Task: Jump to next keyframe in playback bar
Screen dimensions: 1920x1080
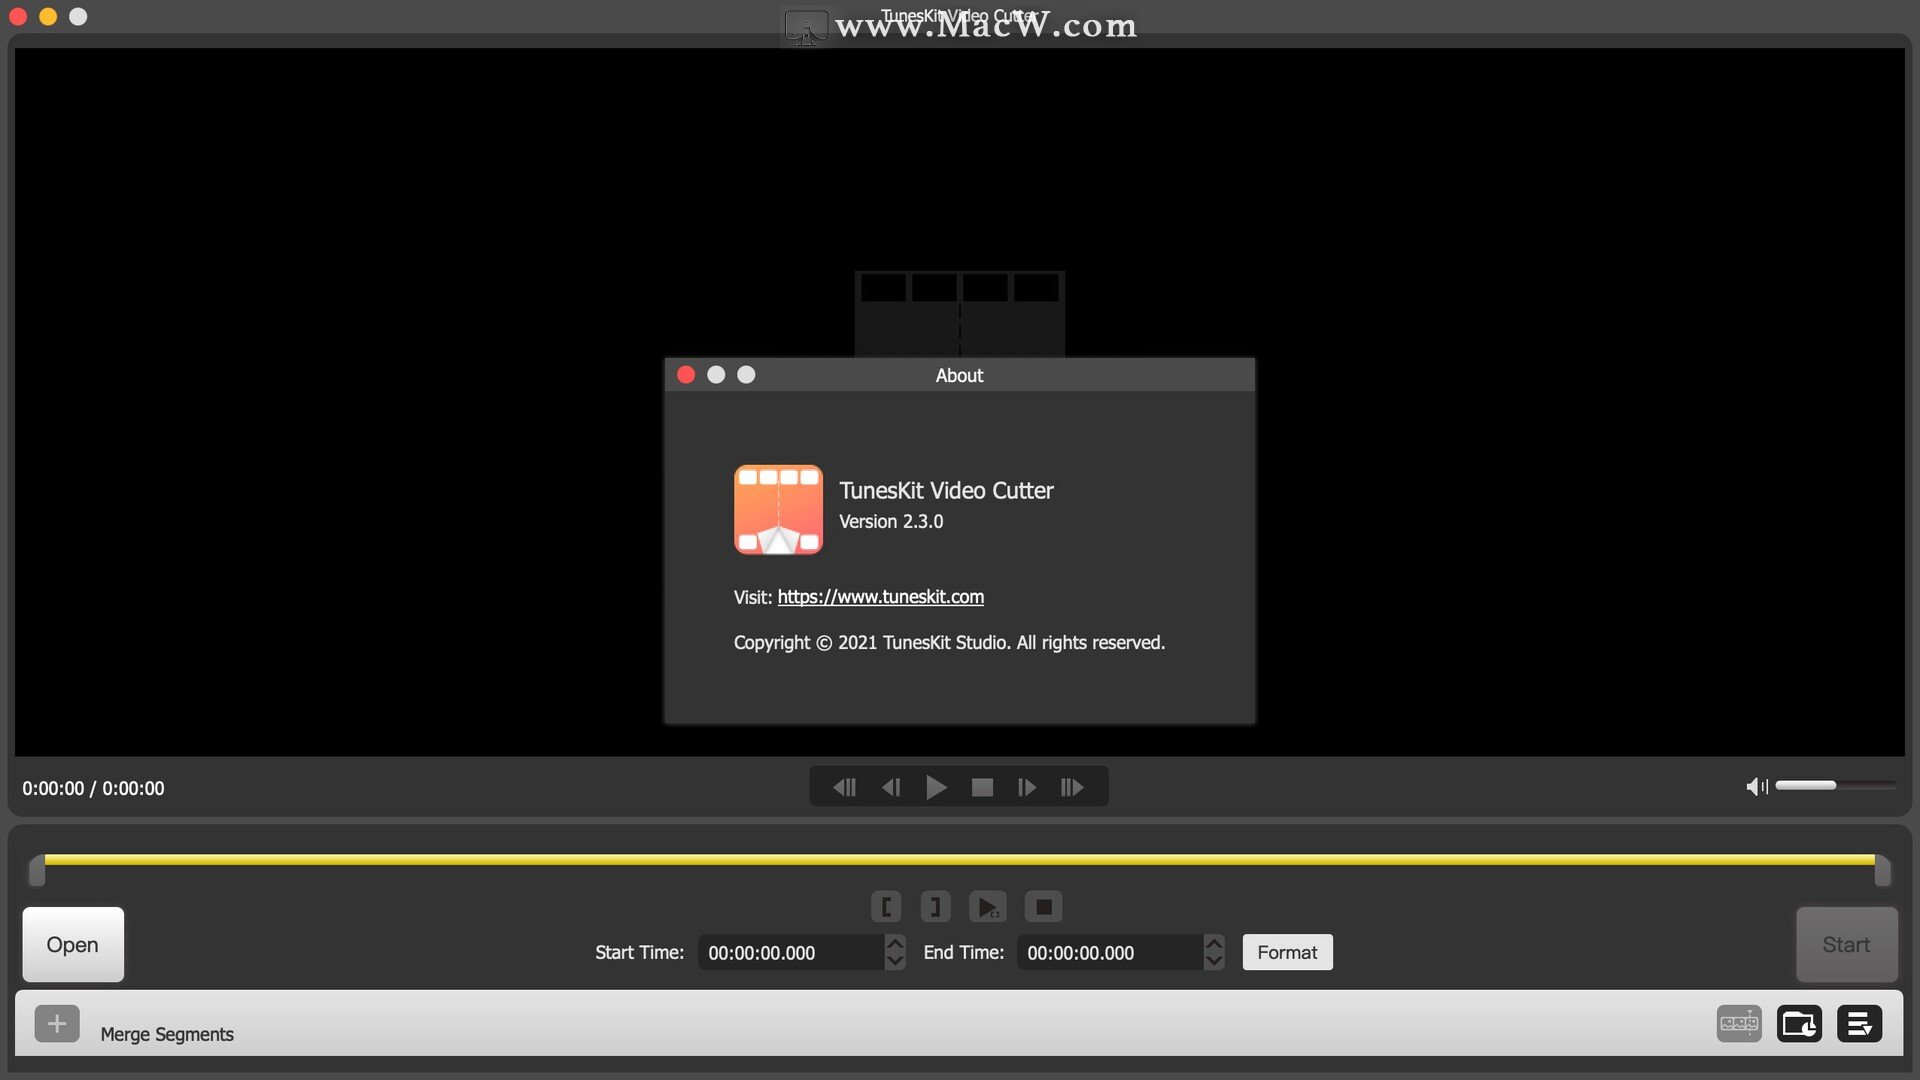Action: coord(1072,788)
